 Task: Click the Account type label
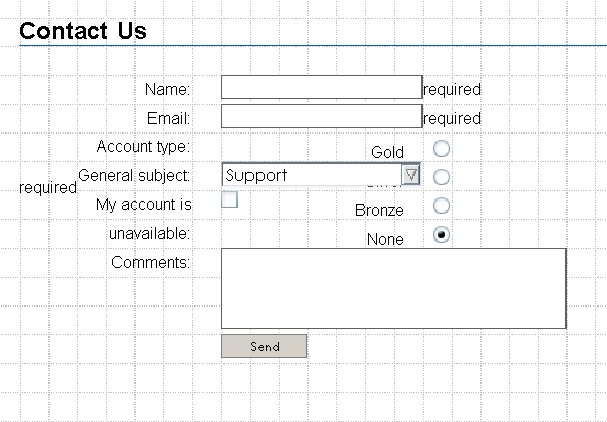pos(143,147)
